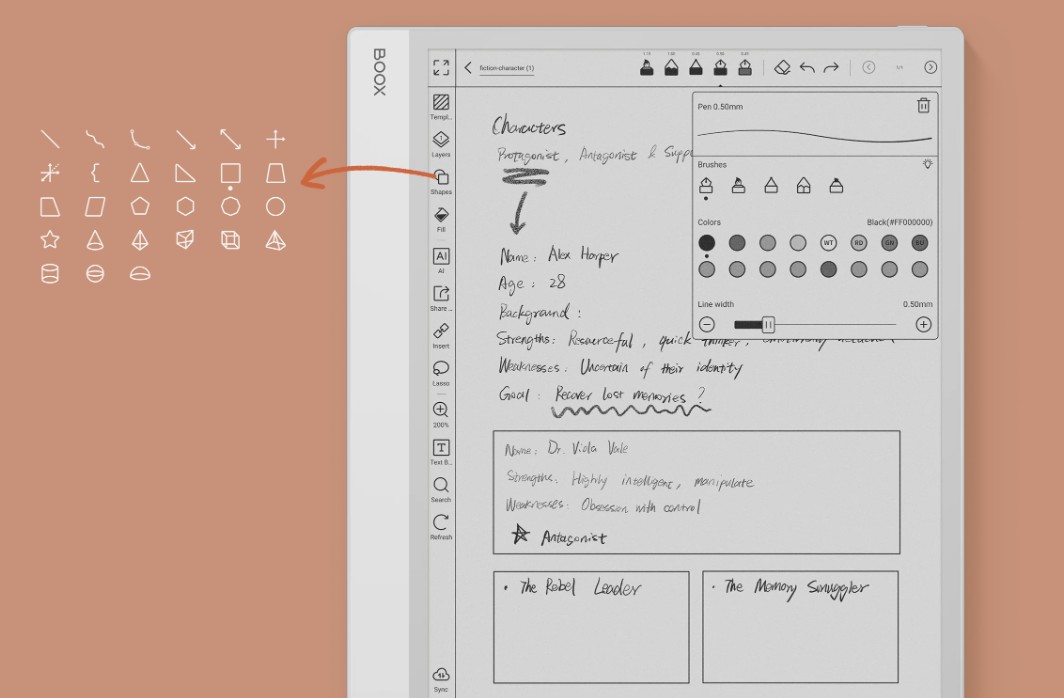Click 'The Memory Smuggler' text box
Viewport: 1064px width, 698px height.
(801, 627)
